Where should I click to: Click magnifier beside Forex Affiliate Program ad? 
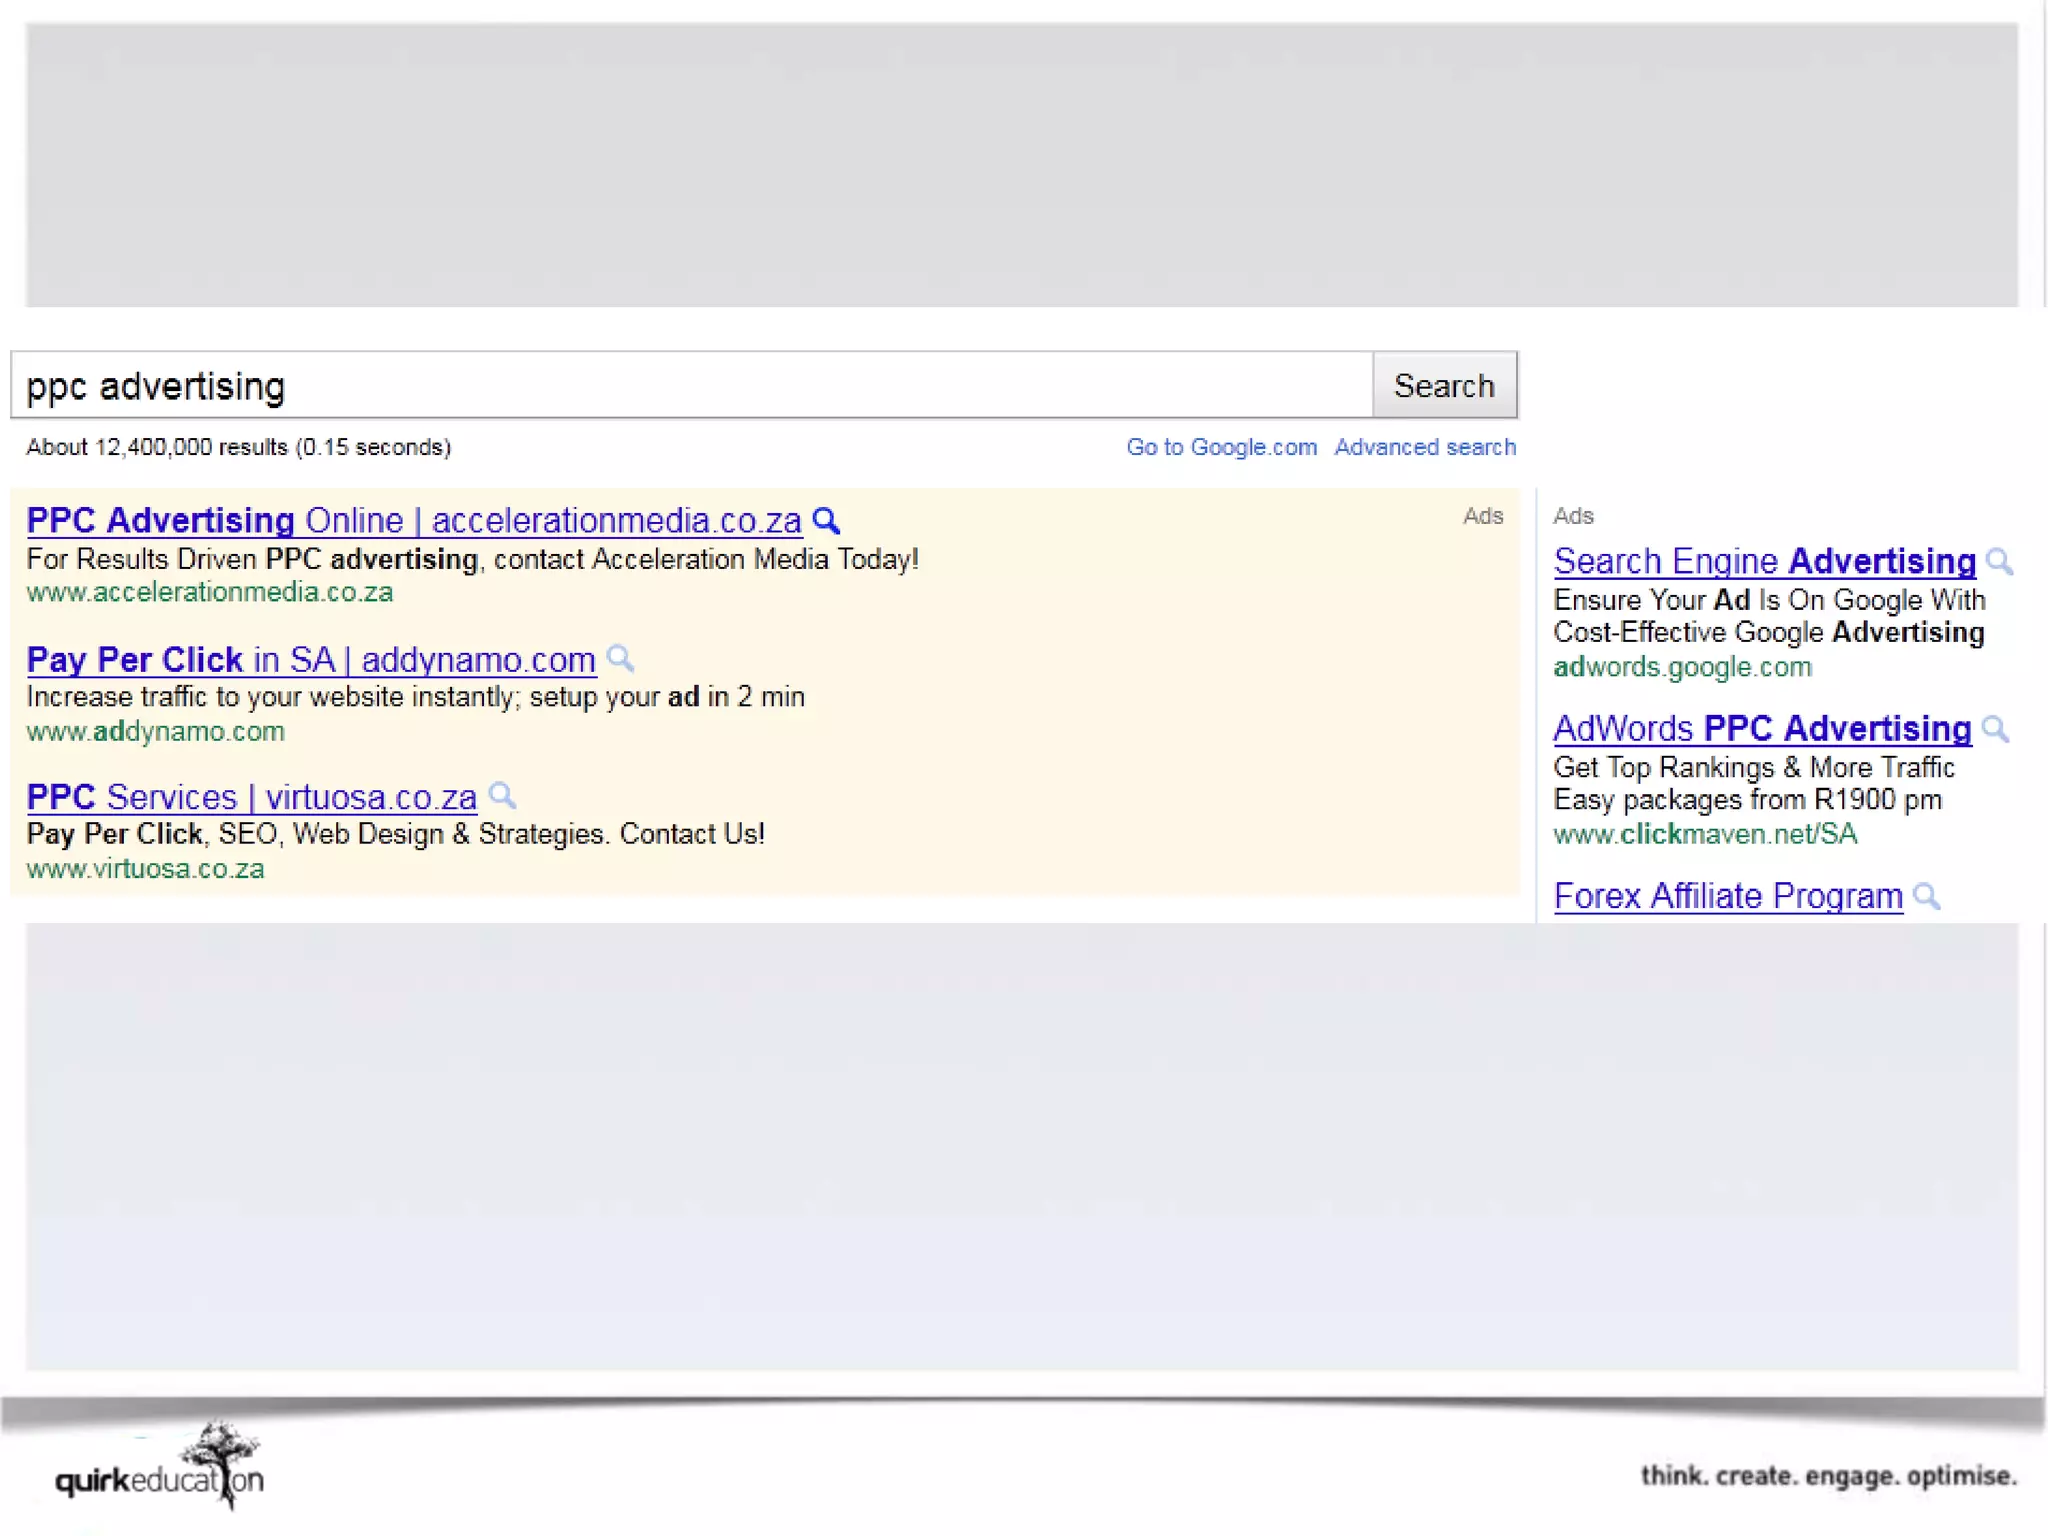[1926, 896]
